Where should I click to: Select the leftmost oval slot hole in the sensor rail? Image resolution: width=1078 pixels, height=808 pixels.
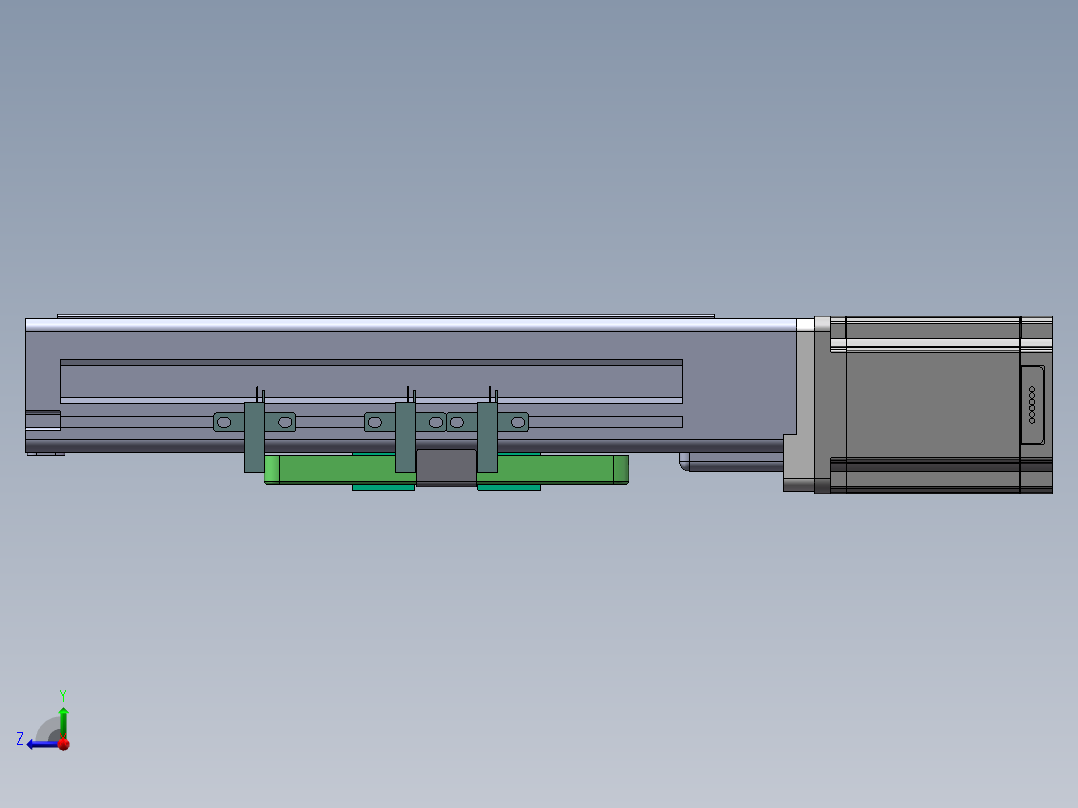pyautogui.click(x=224, y=422)
